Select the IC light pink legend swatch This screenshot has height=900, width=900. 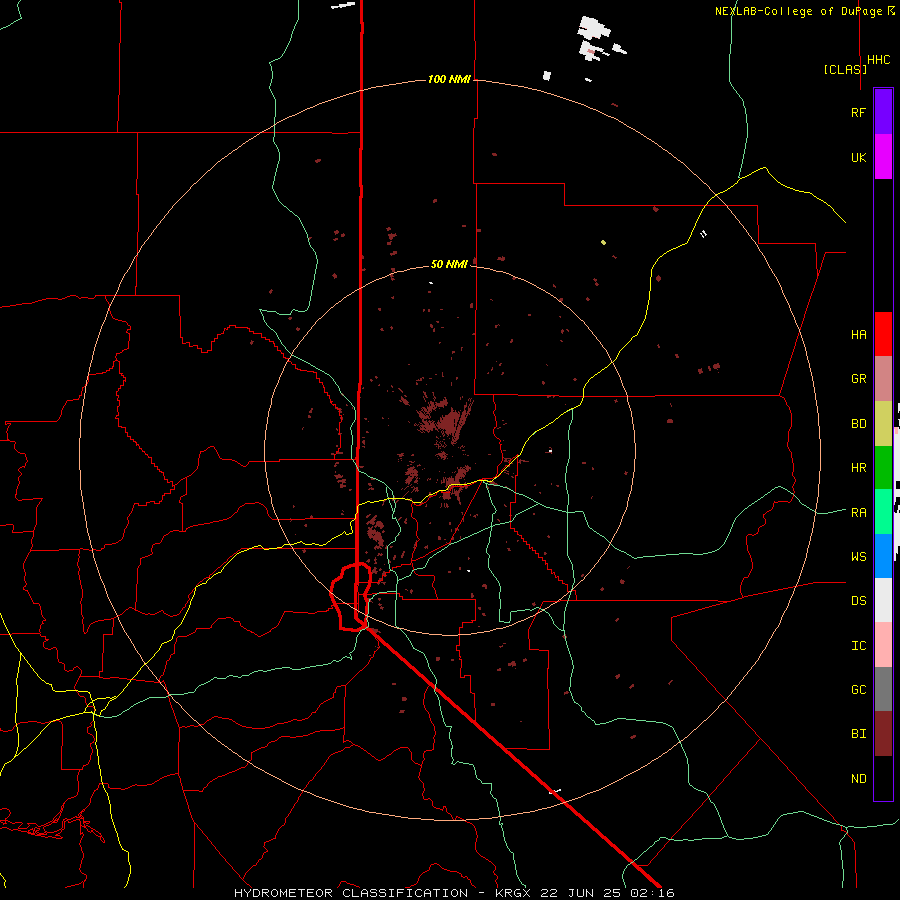click(x=883, y=645)
